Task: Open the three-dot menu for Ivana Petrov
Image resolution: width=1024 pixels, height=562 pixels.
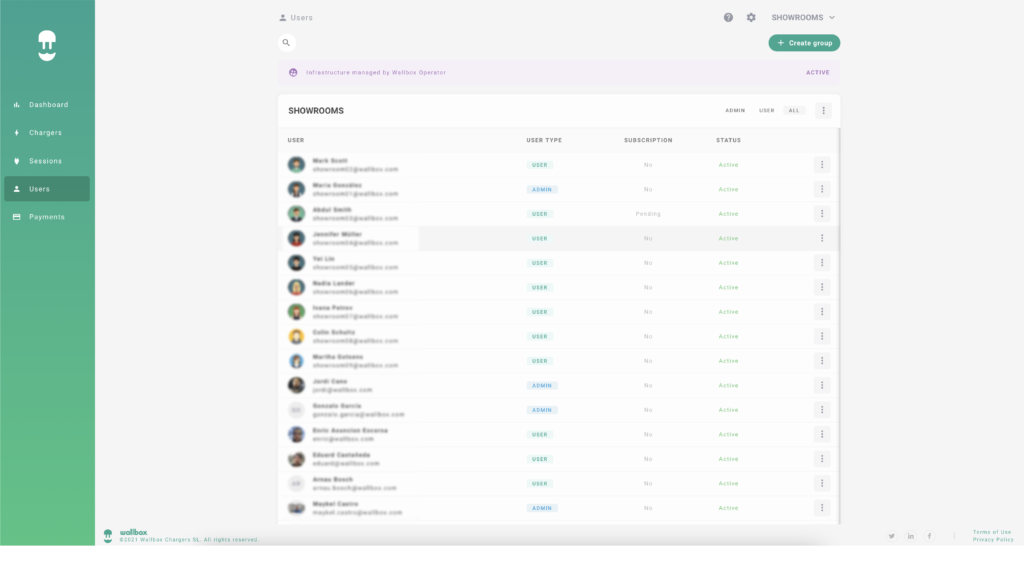Action: pos(822,311)
